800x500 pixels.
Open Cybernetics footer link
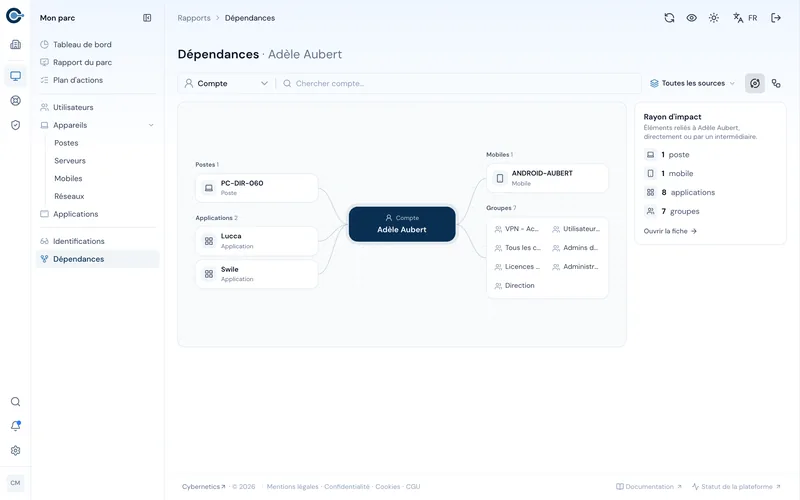click(204, 487)
